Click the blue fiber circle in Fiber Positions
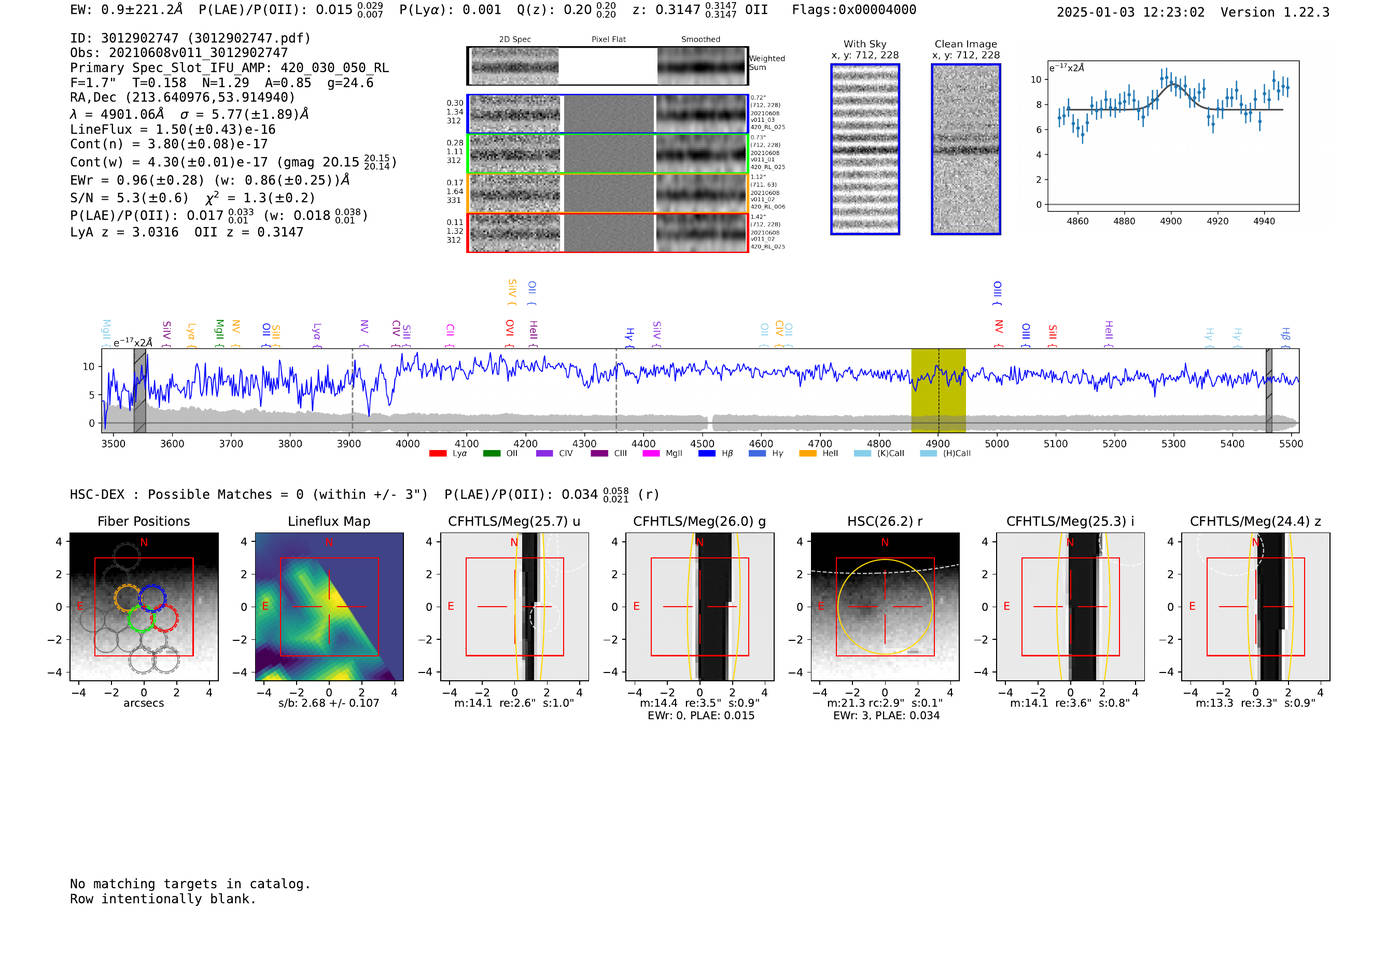The width and height of the screenshot is (1400, 953). tap(152, 598)
